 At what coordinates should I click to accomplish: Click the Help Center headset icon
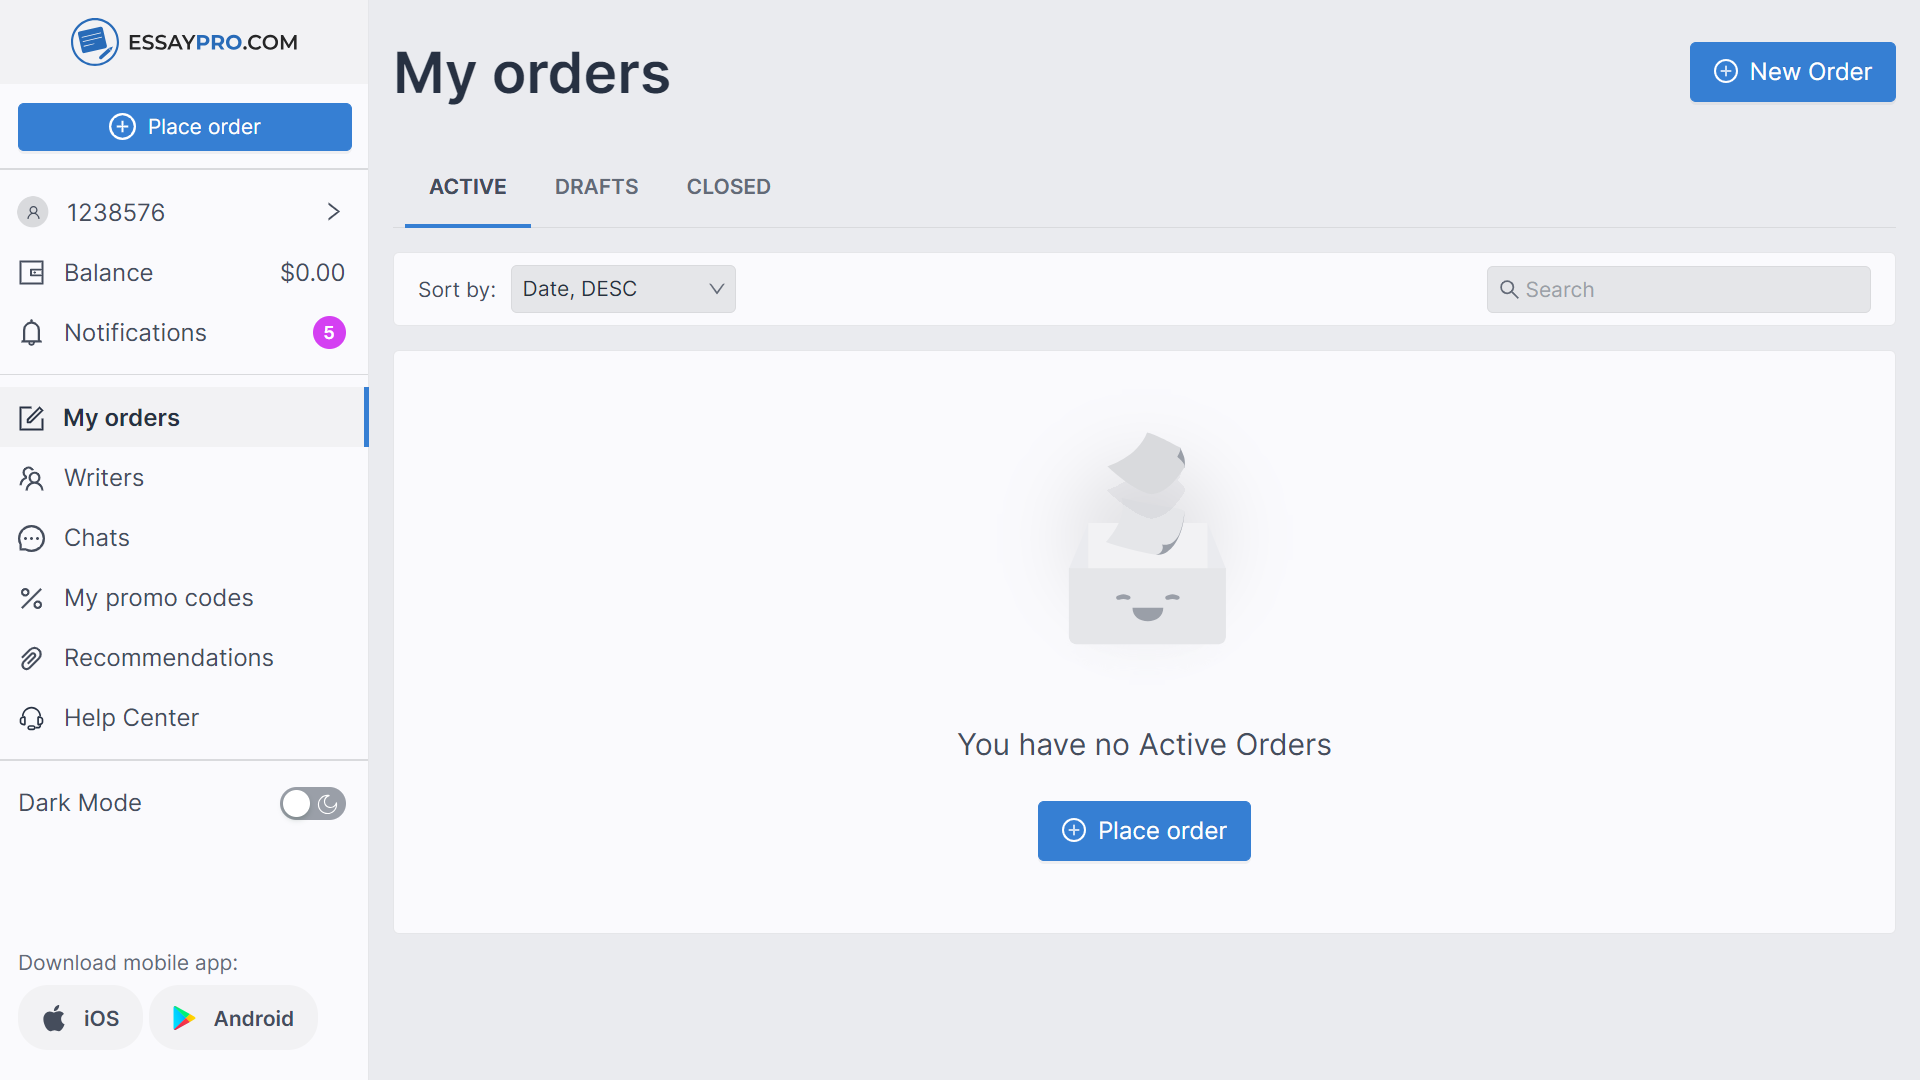pyautogui.click(x=32, y=719)
